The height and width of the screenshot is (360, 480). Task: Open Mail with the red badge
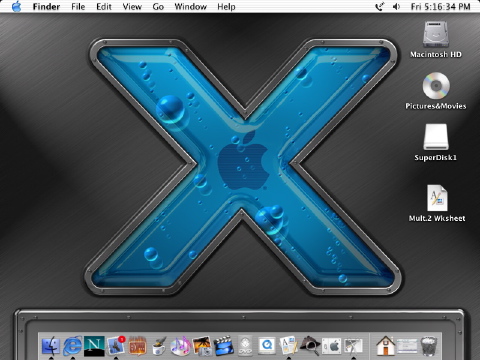point(116,345)
